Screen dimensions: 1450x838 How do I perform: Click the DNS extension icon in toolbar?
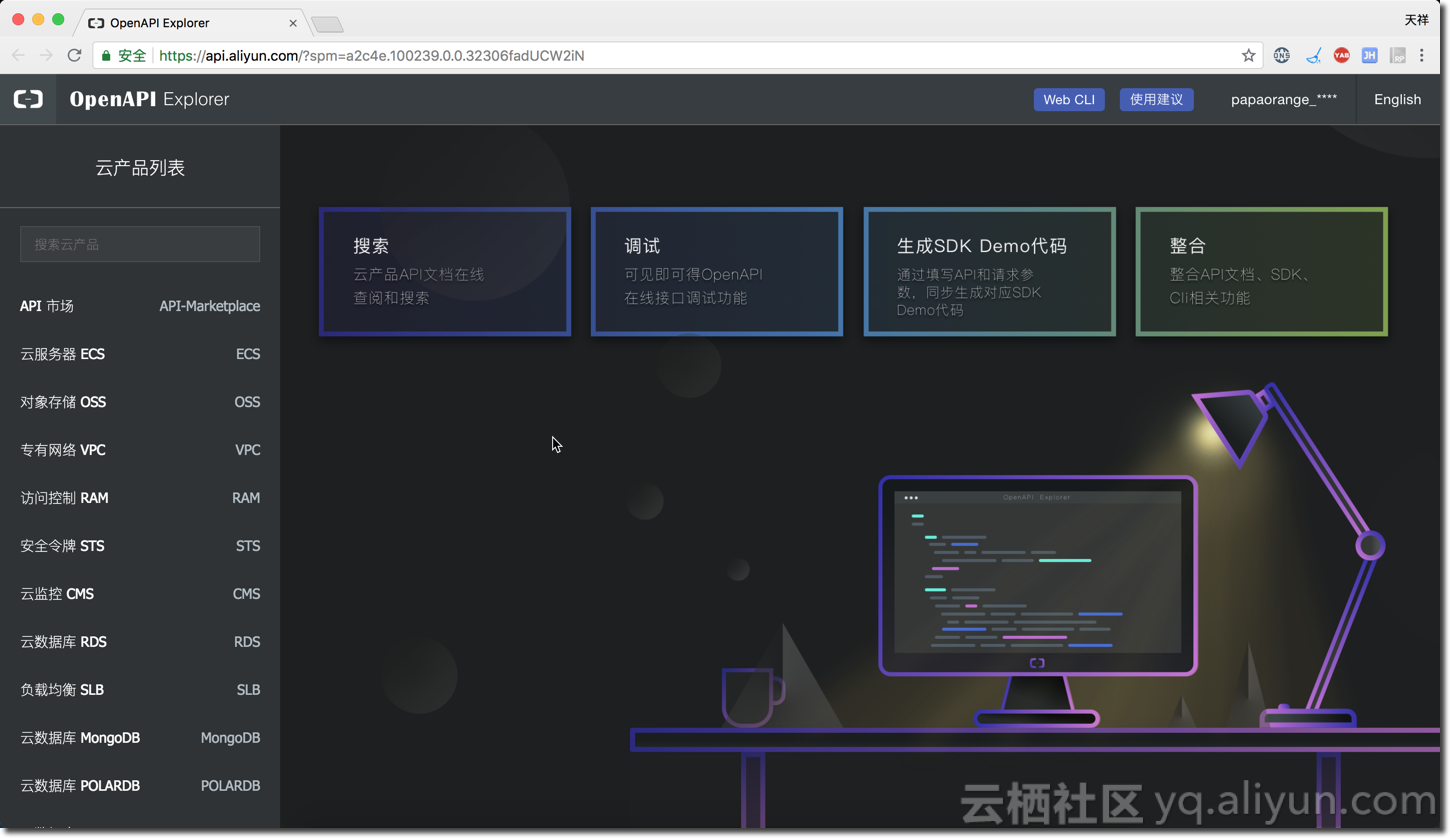1282,56
